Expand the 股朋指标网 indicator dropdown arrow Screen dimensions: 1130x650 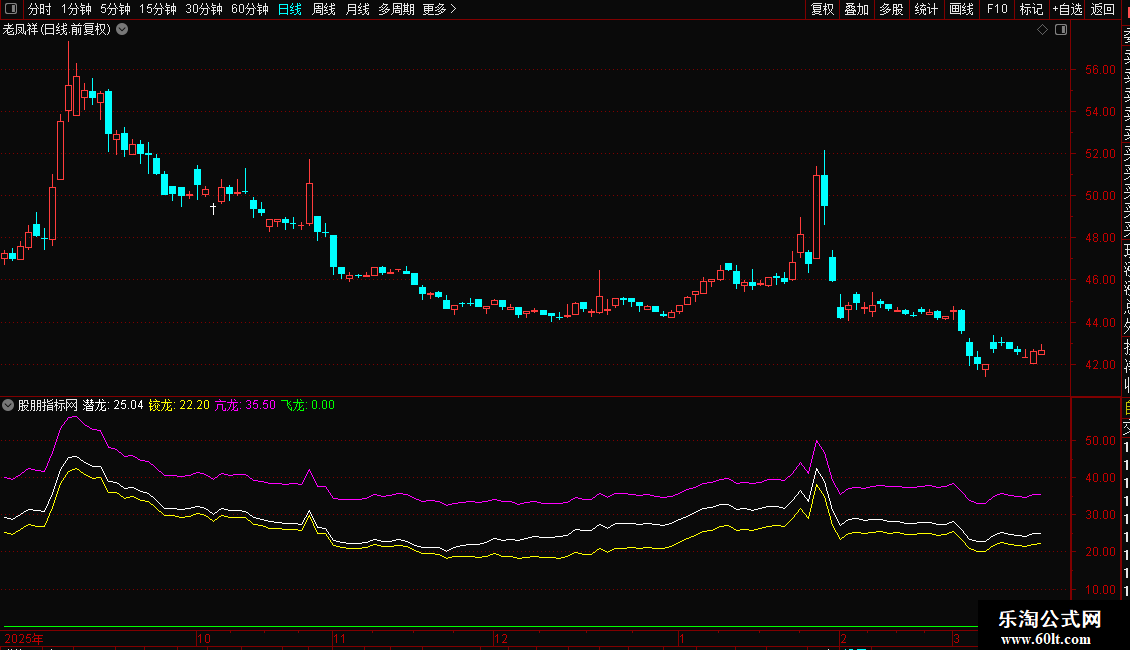[9, 406]
